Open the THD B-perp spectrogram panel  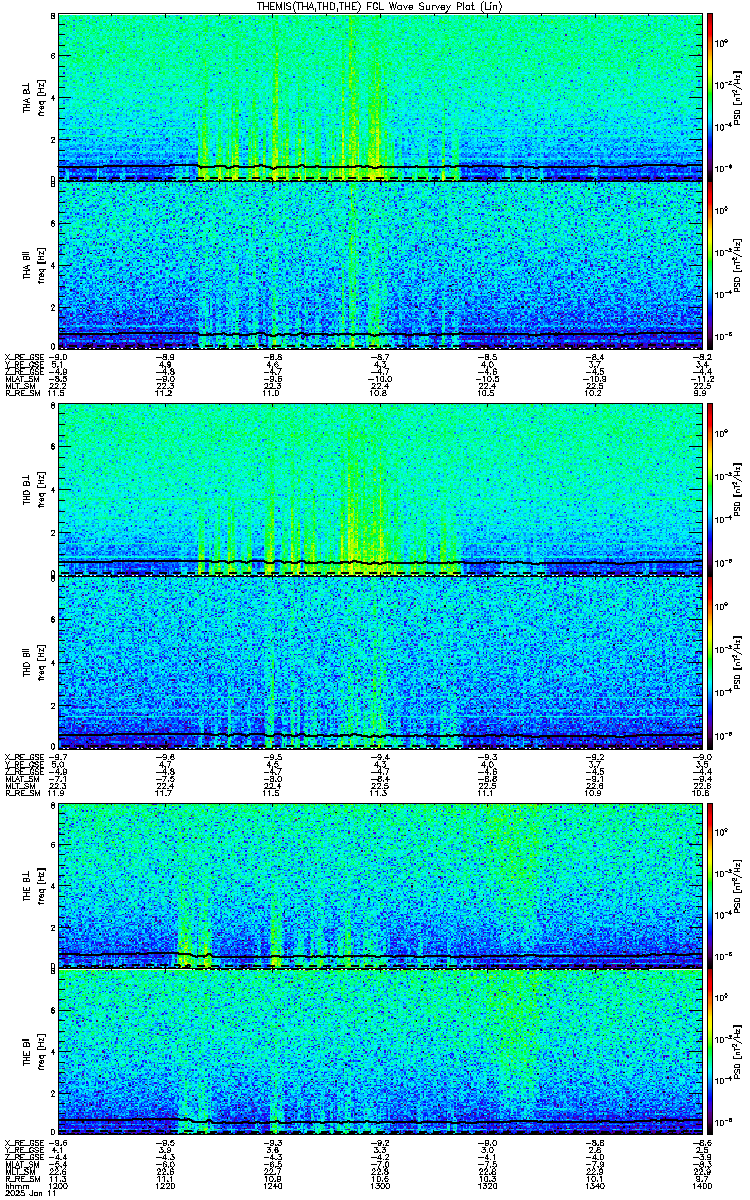pyautogui.click(x=380, y=489)
